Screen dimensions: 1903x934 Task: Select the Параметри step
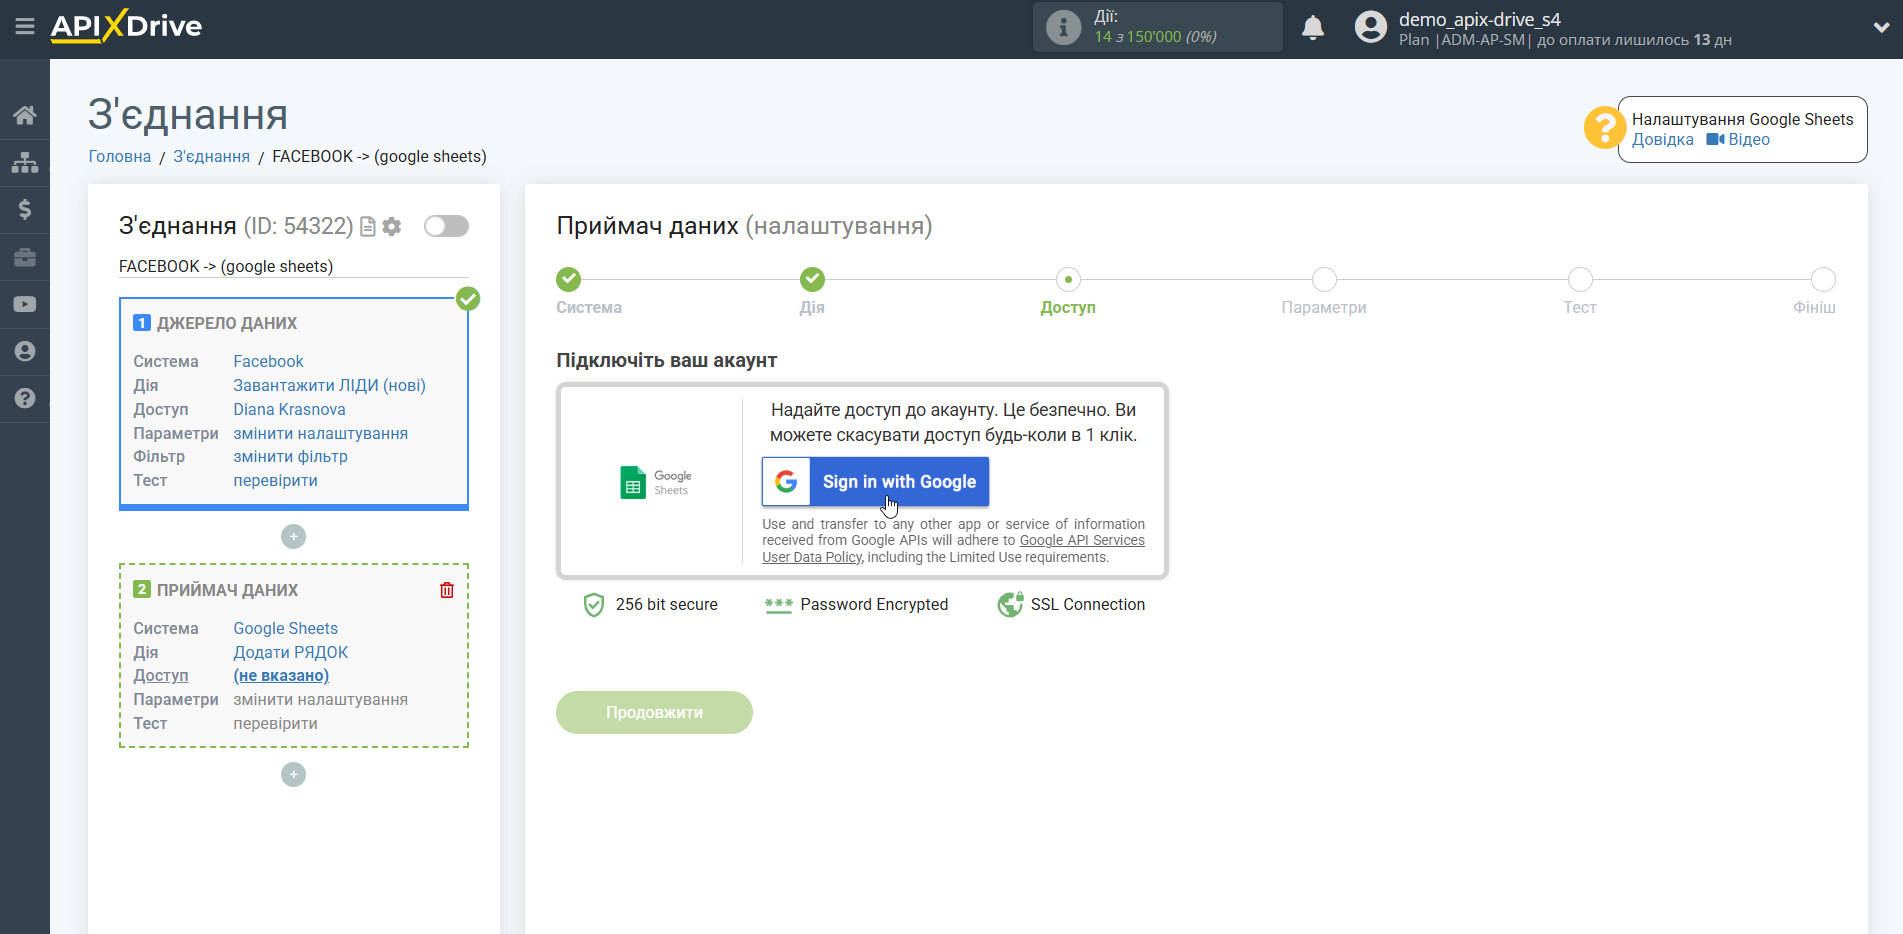1324,279
